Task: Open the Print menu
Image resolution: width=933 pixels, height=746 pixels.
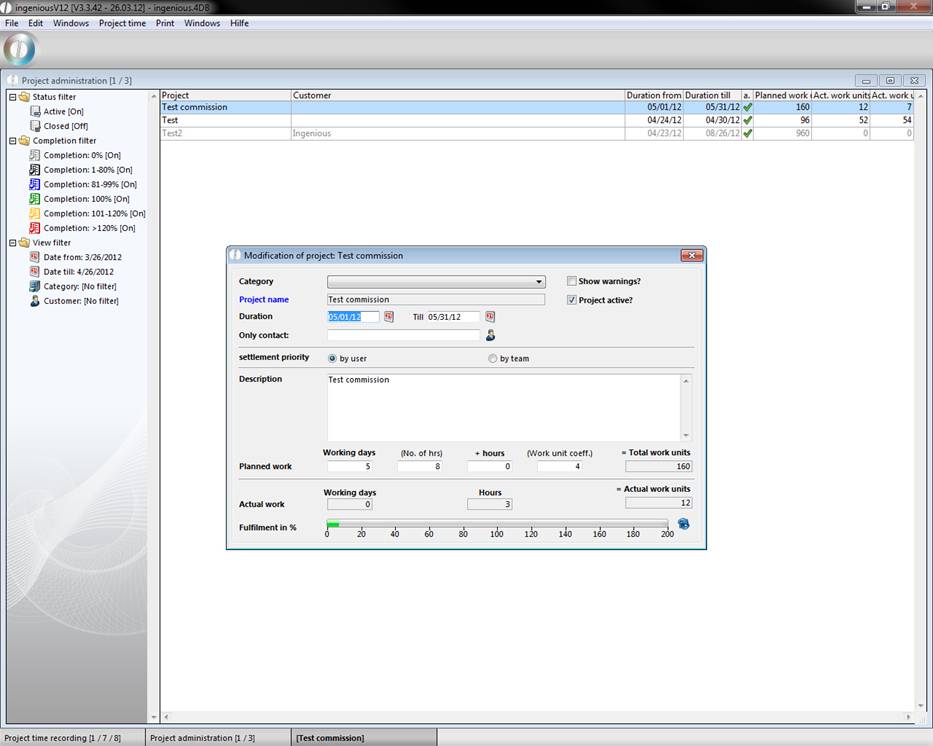Action: pyautogui.click(x=165, y=23)
